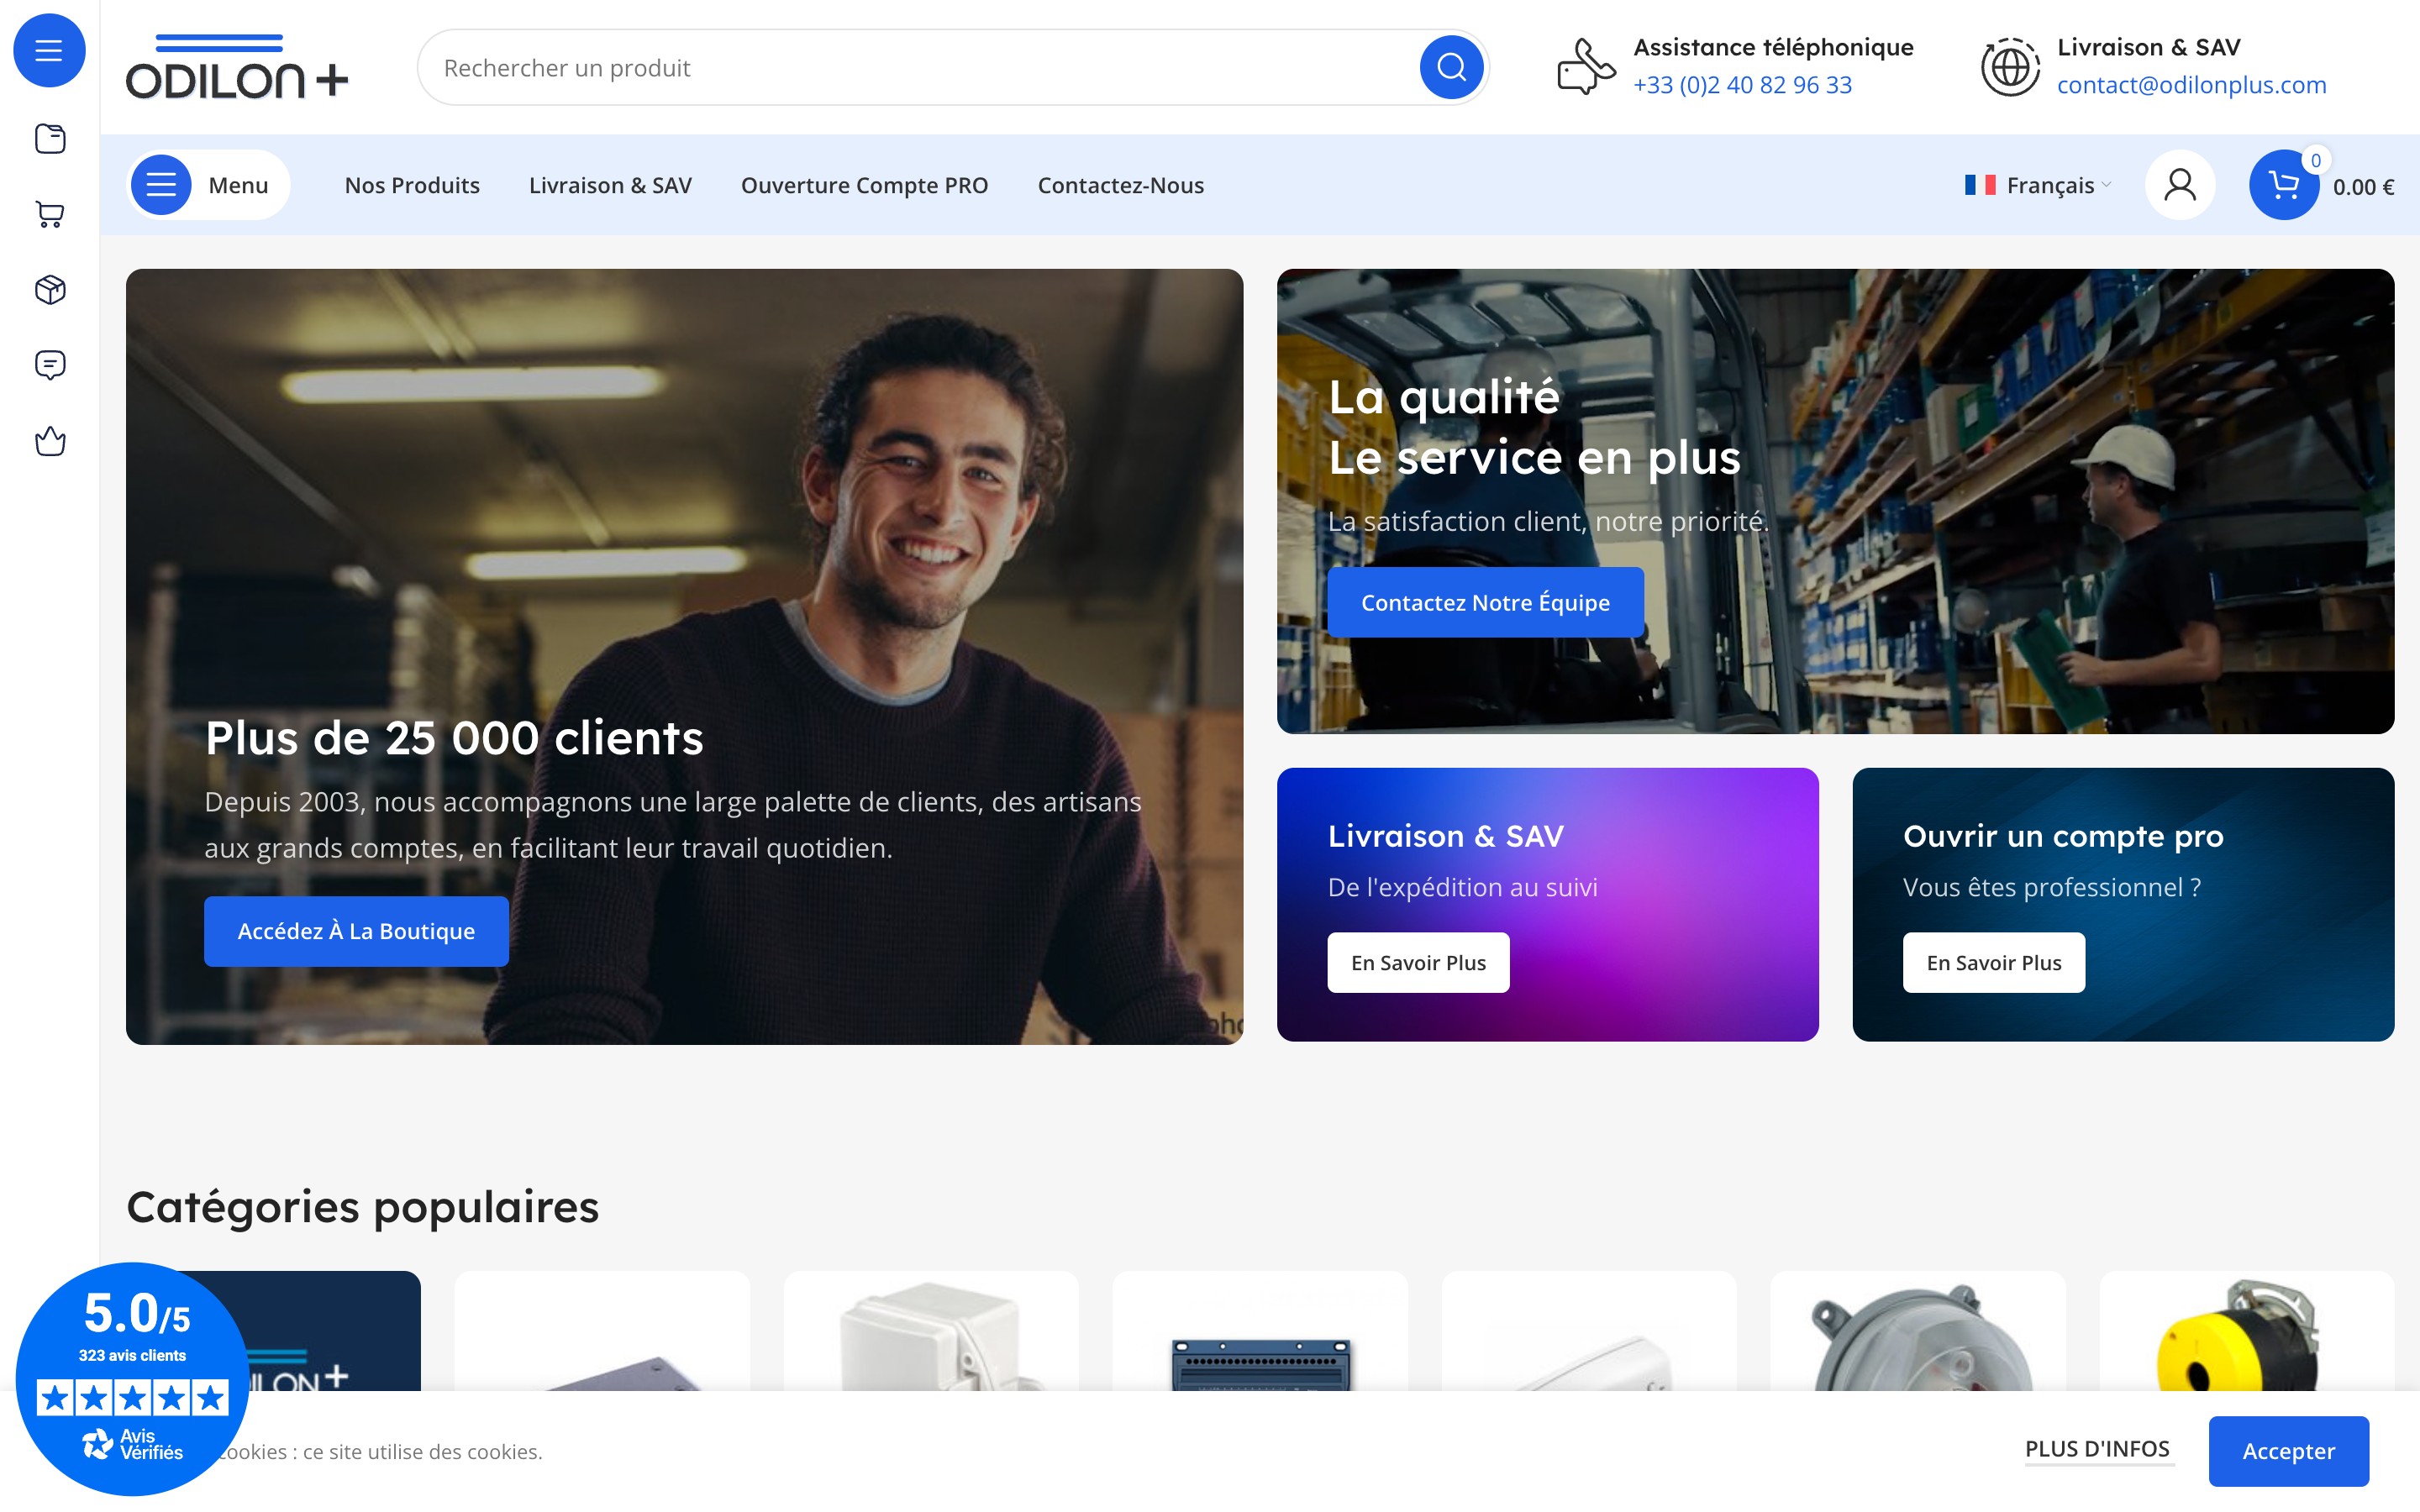Image resolution: width=2420 pixels, height=1512 pixels.
Task: Select Contactez-Nous in the navigation bar
Action: [1120, 185]
